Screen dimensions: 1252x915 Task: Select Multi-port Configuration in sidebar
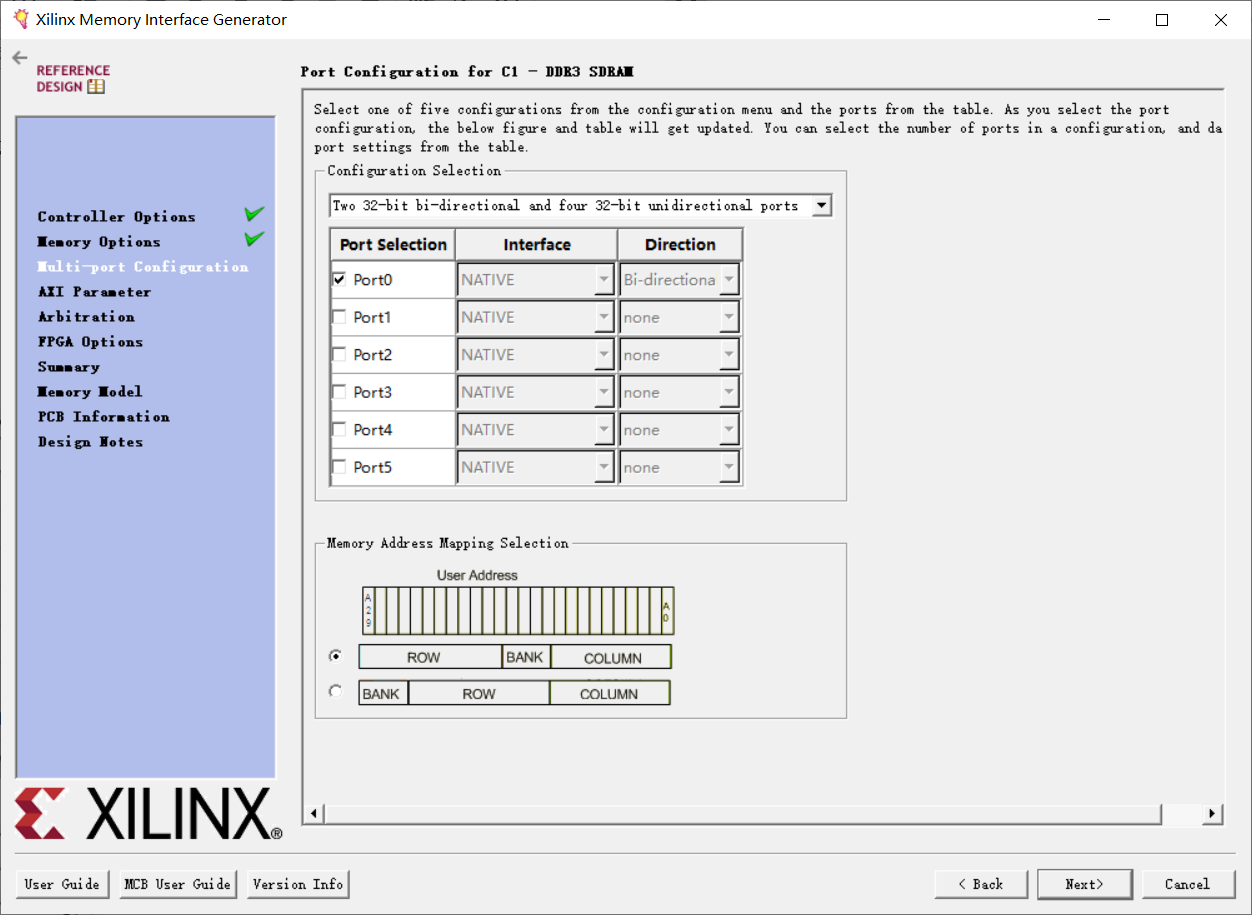pyautogui.click(x=142, y=267)
